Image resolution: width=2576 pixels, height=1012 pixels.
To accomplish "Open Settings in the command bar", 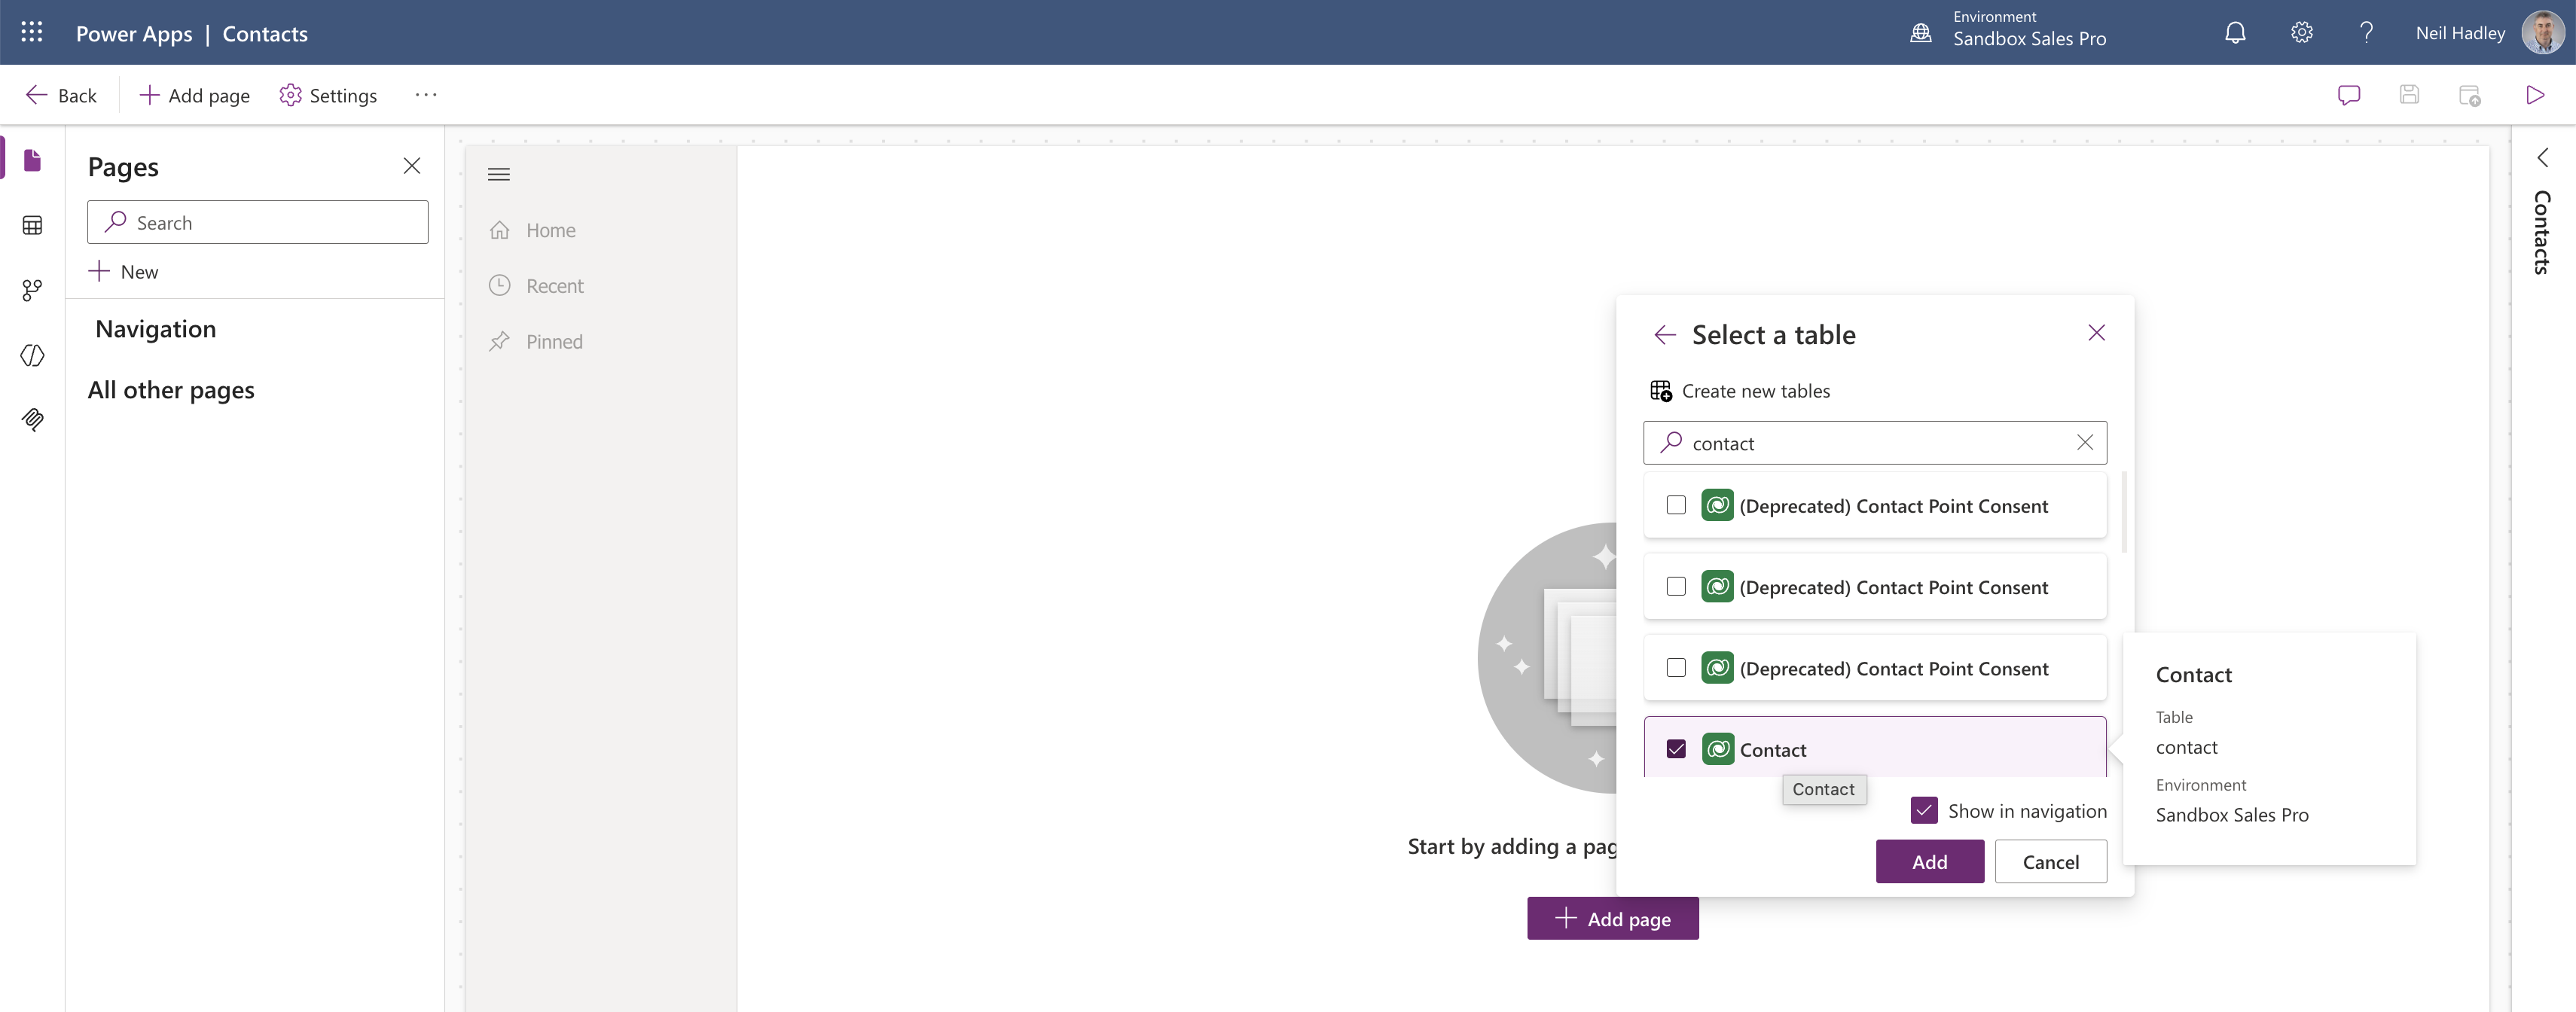I will point(328,95).
